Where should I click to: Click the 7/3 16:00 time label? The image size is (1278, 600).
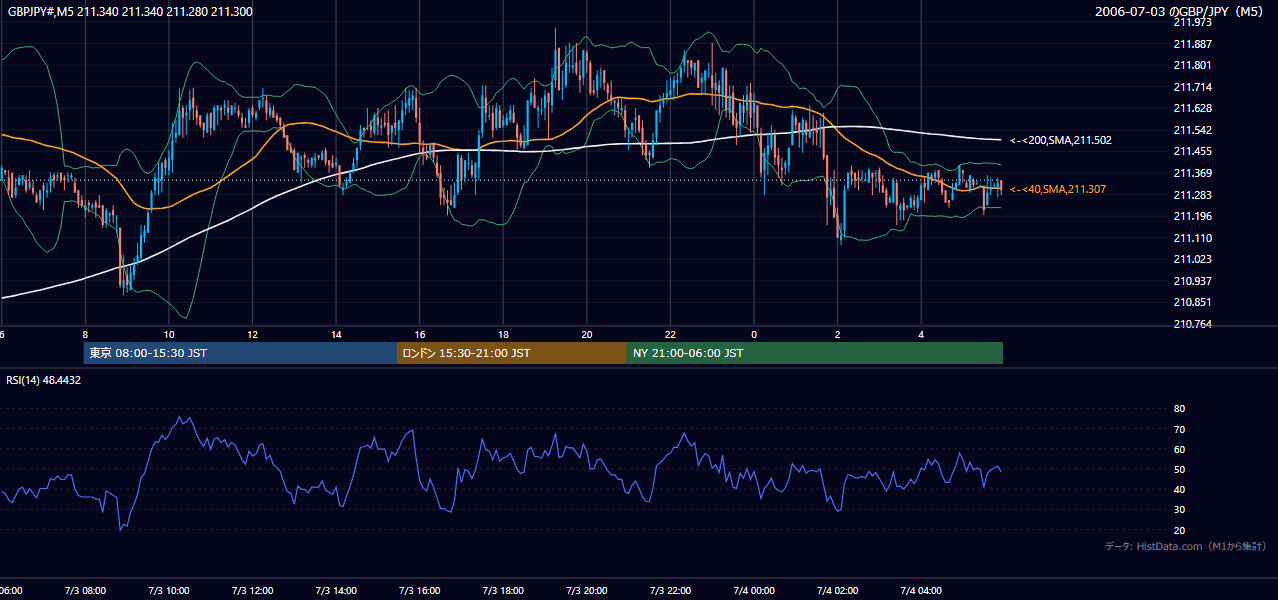pos(419,591)
